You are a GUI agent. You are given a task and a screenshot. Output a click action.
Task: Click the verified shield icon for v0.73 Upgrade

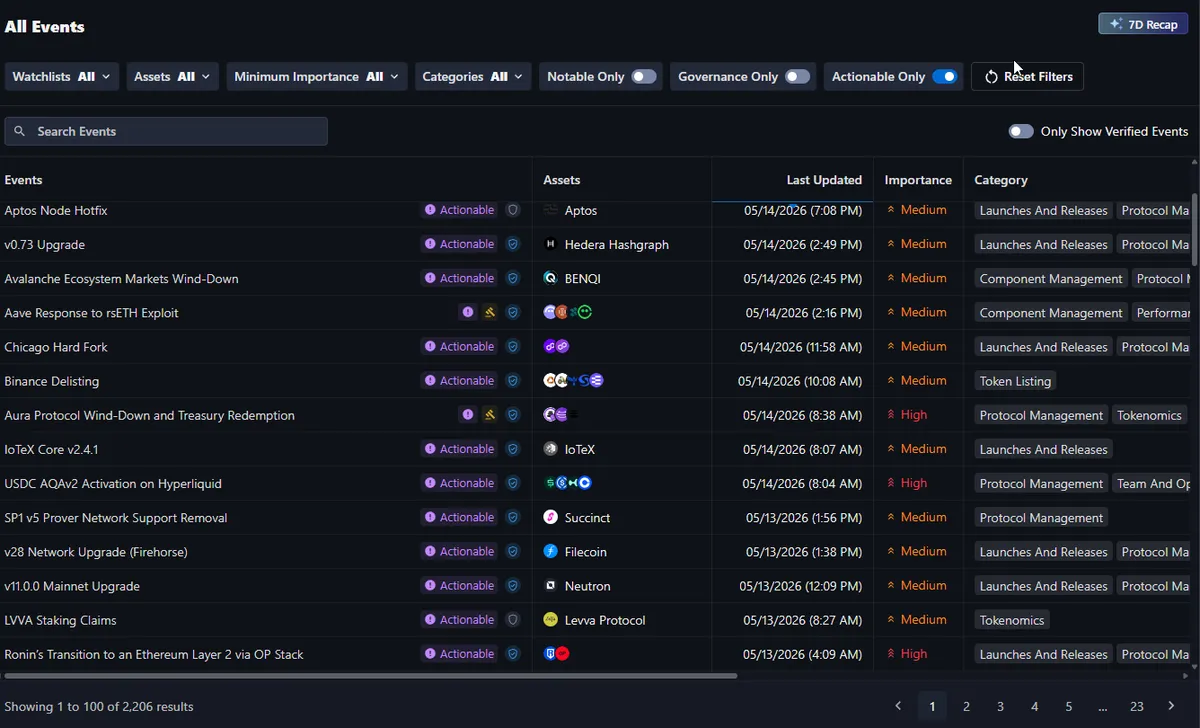[x=513, y=244]
